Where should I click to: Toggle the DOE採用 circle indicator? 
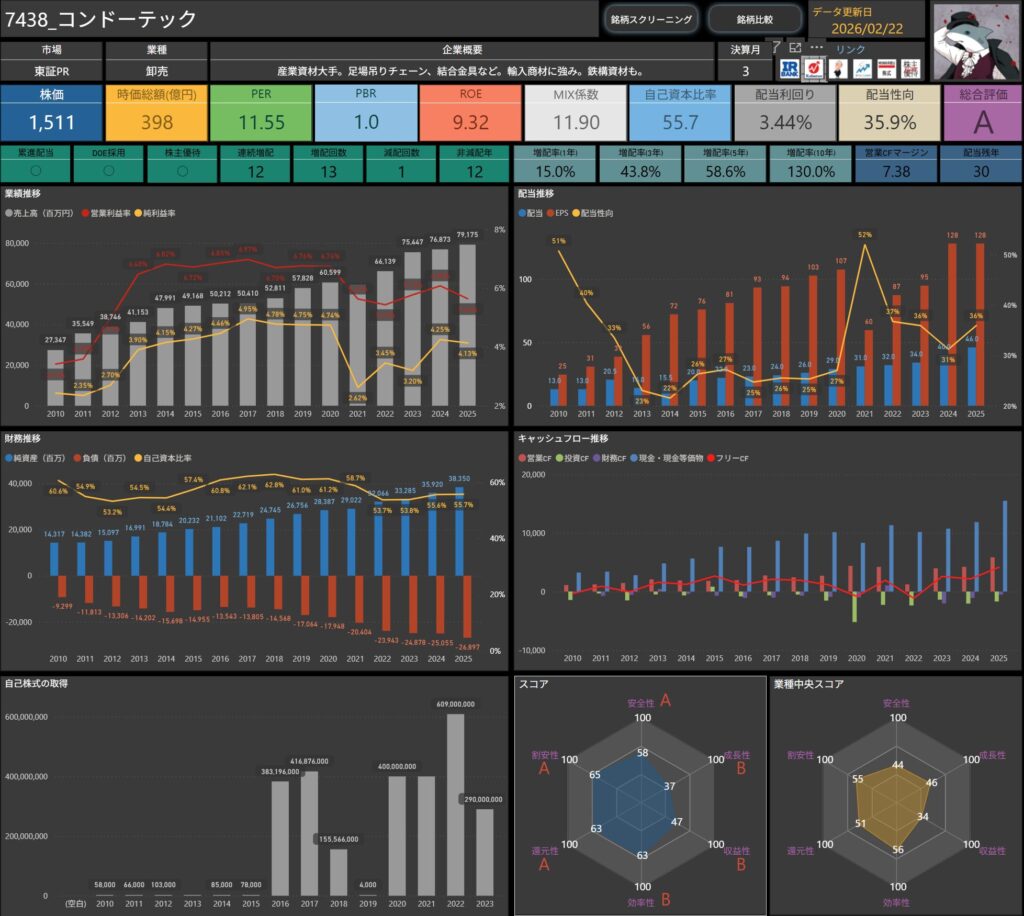pyautogui.click(x=108, y=170)
